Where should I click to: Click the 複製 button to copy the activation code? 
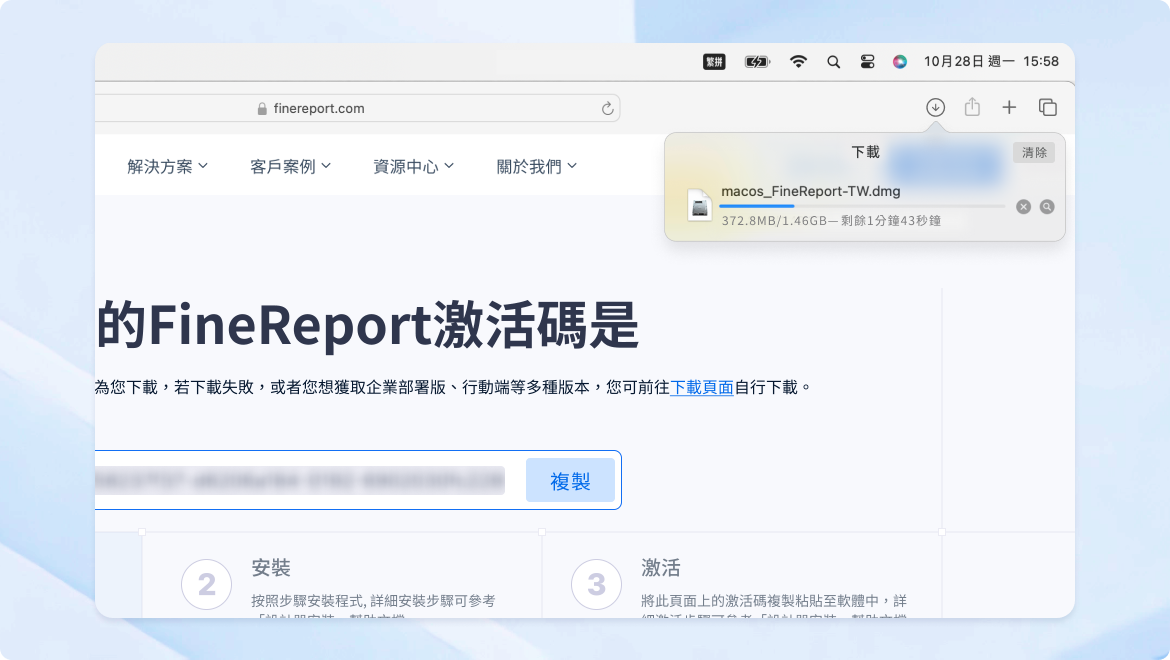[570, 480]
